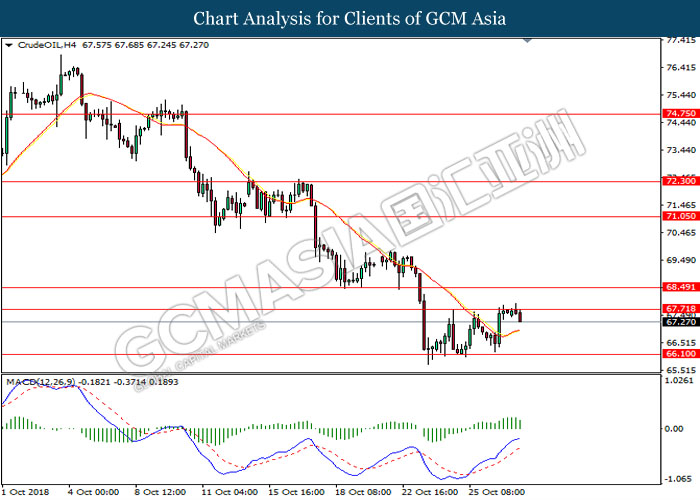Select the 67.718 price level label
The height and width of the screenshot is (500, 700).
(681, 308)
